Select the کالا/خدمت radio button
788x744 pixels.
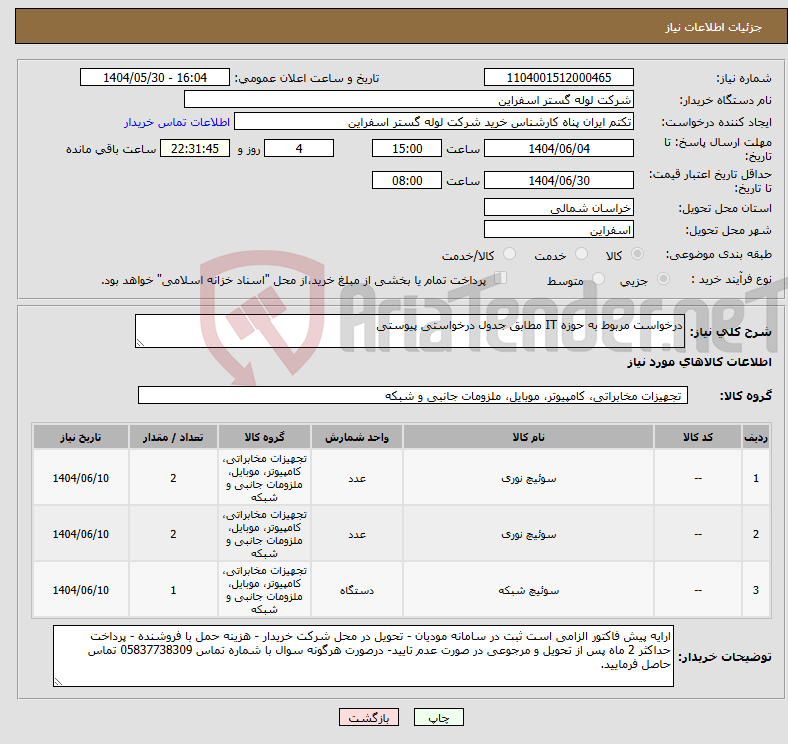pos(510,254)
